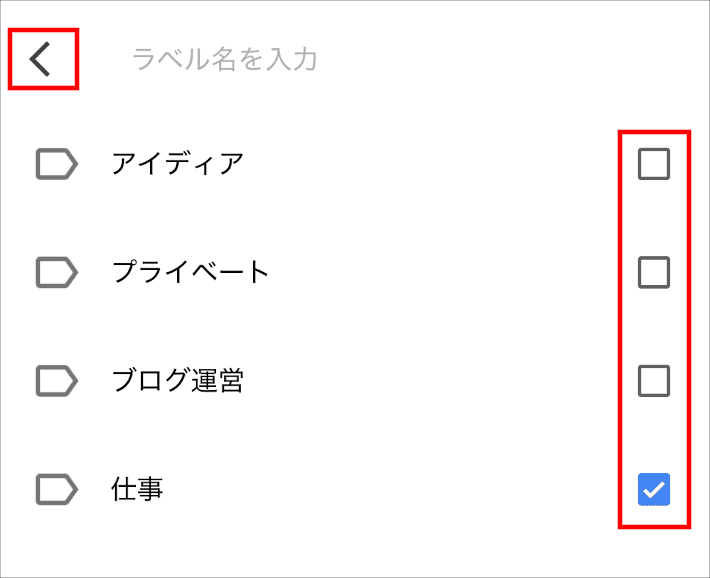This screenshot has height=578, width=710.
Task: Remove the 仕事 label via its blue checkmark
Action: (654, 489)
